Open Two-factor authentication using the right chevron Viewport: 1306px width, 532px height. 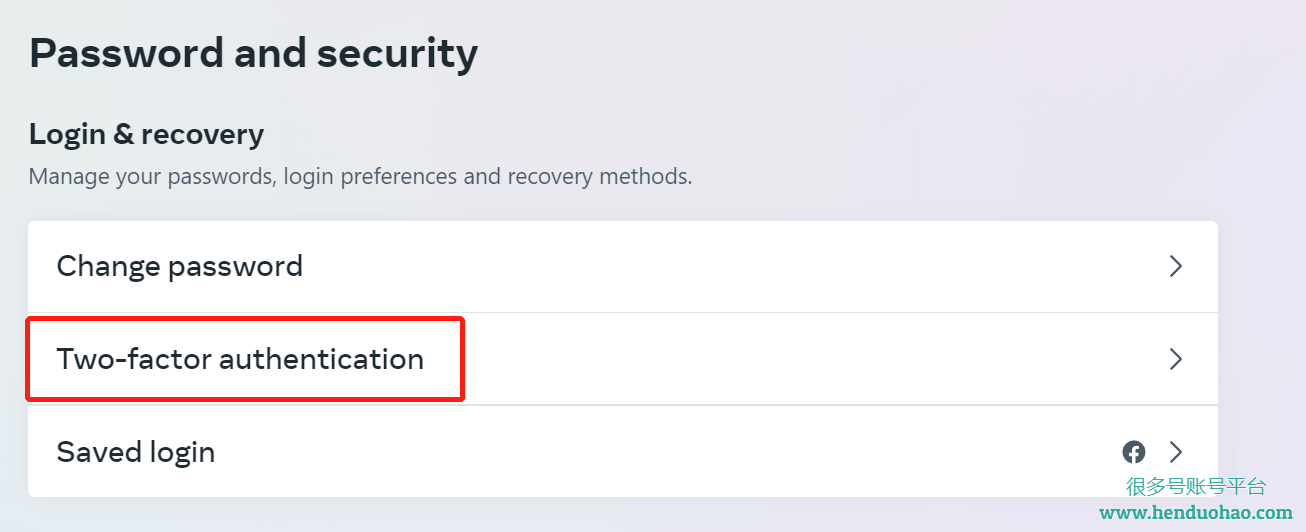pyautogui.click(x=1176, y=359)
